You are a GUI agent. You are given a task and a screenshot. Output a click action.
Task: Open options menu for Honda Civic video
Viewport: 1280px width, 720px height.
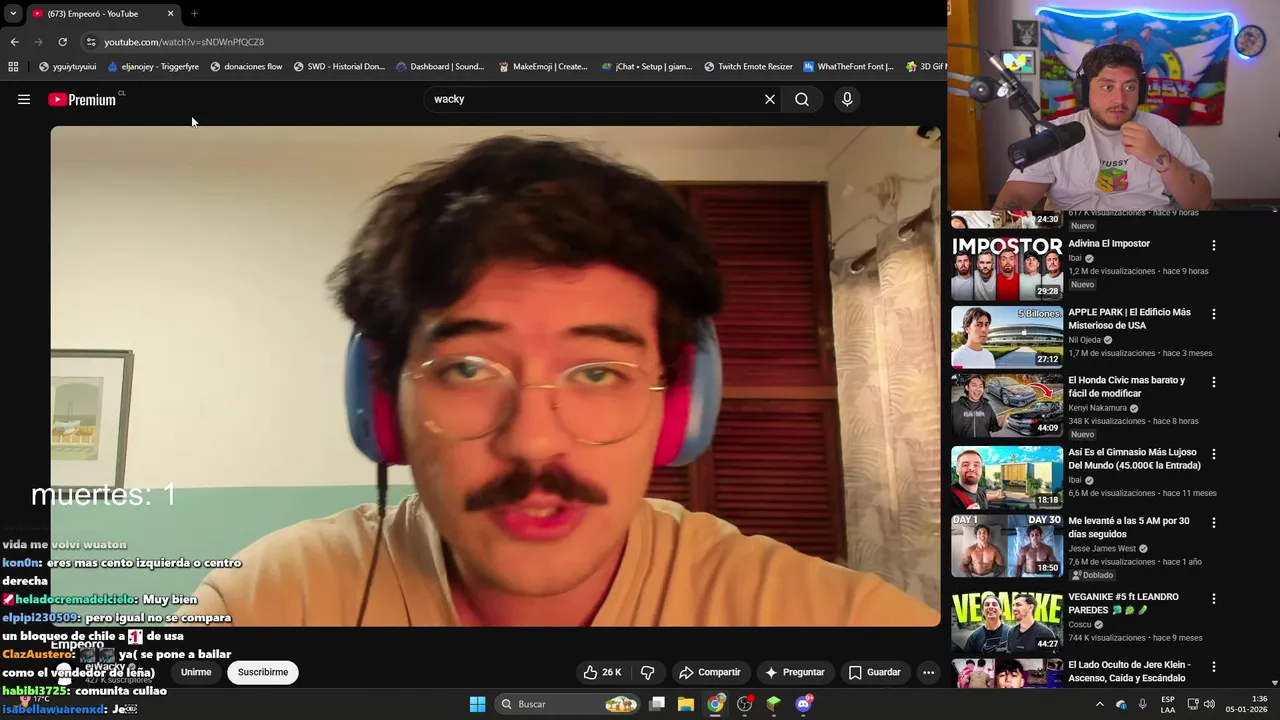pos(1214,382)
